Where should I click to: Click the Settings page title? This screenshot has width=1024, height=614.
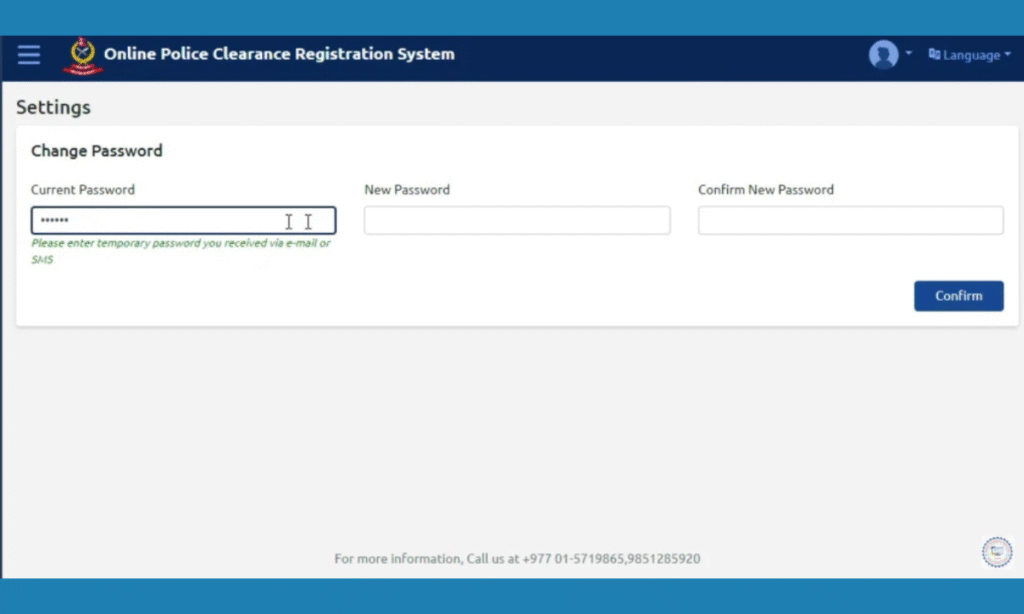pyautogui.click(x=52, y=107)
